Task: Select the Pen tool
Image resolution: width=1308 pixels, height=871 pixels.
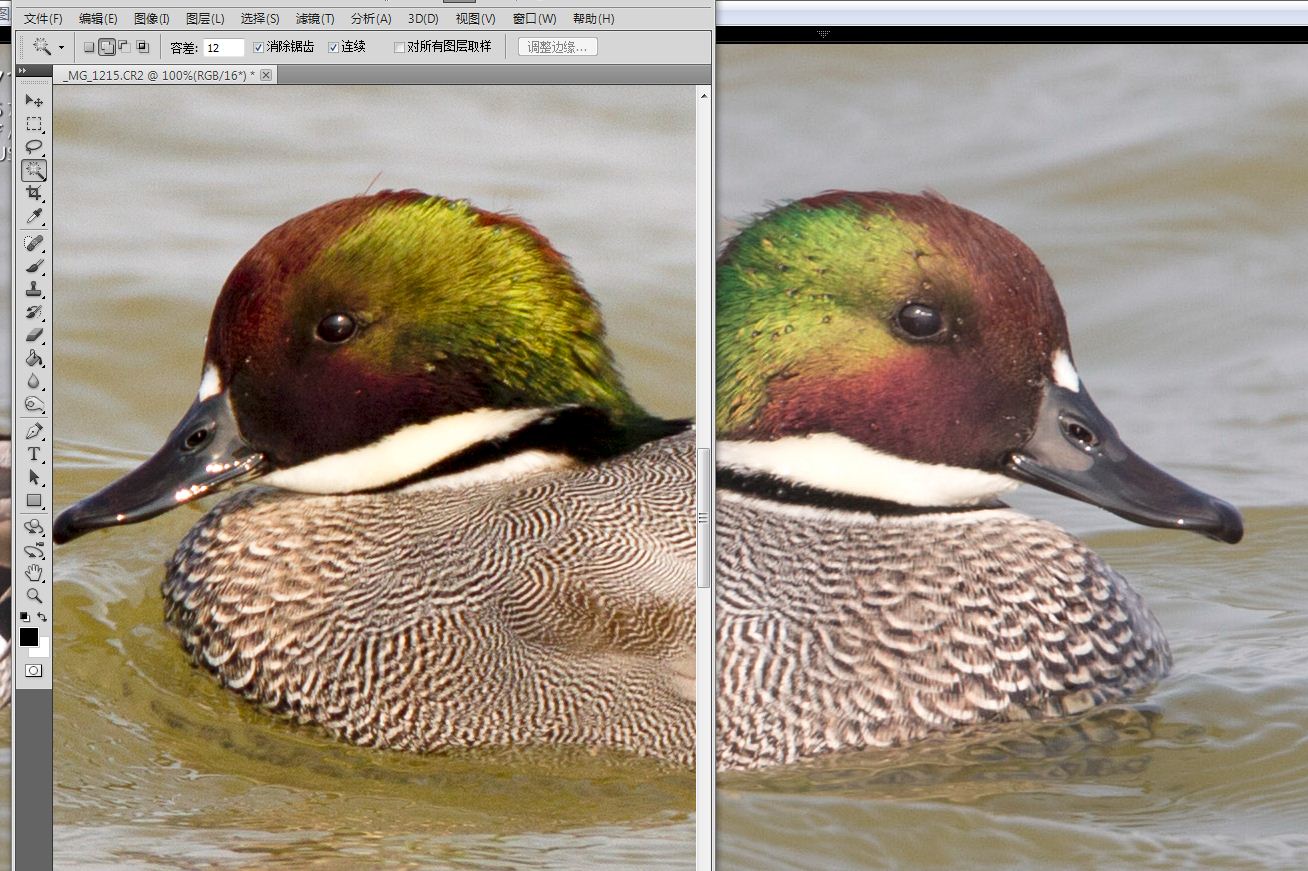Action: click(x=34, y=431)
